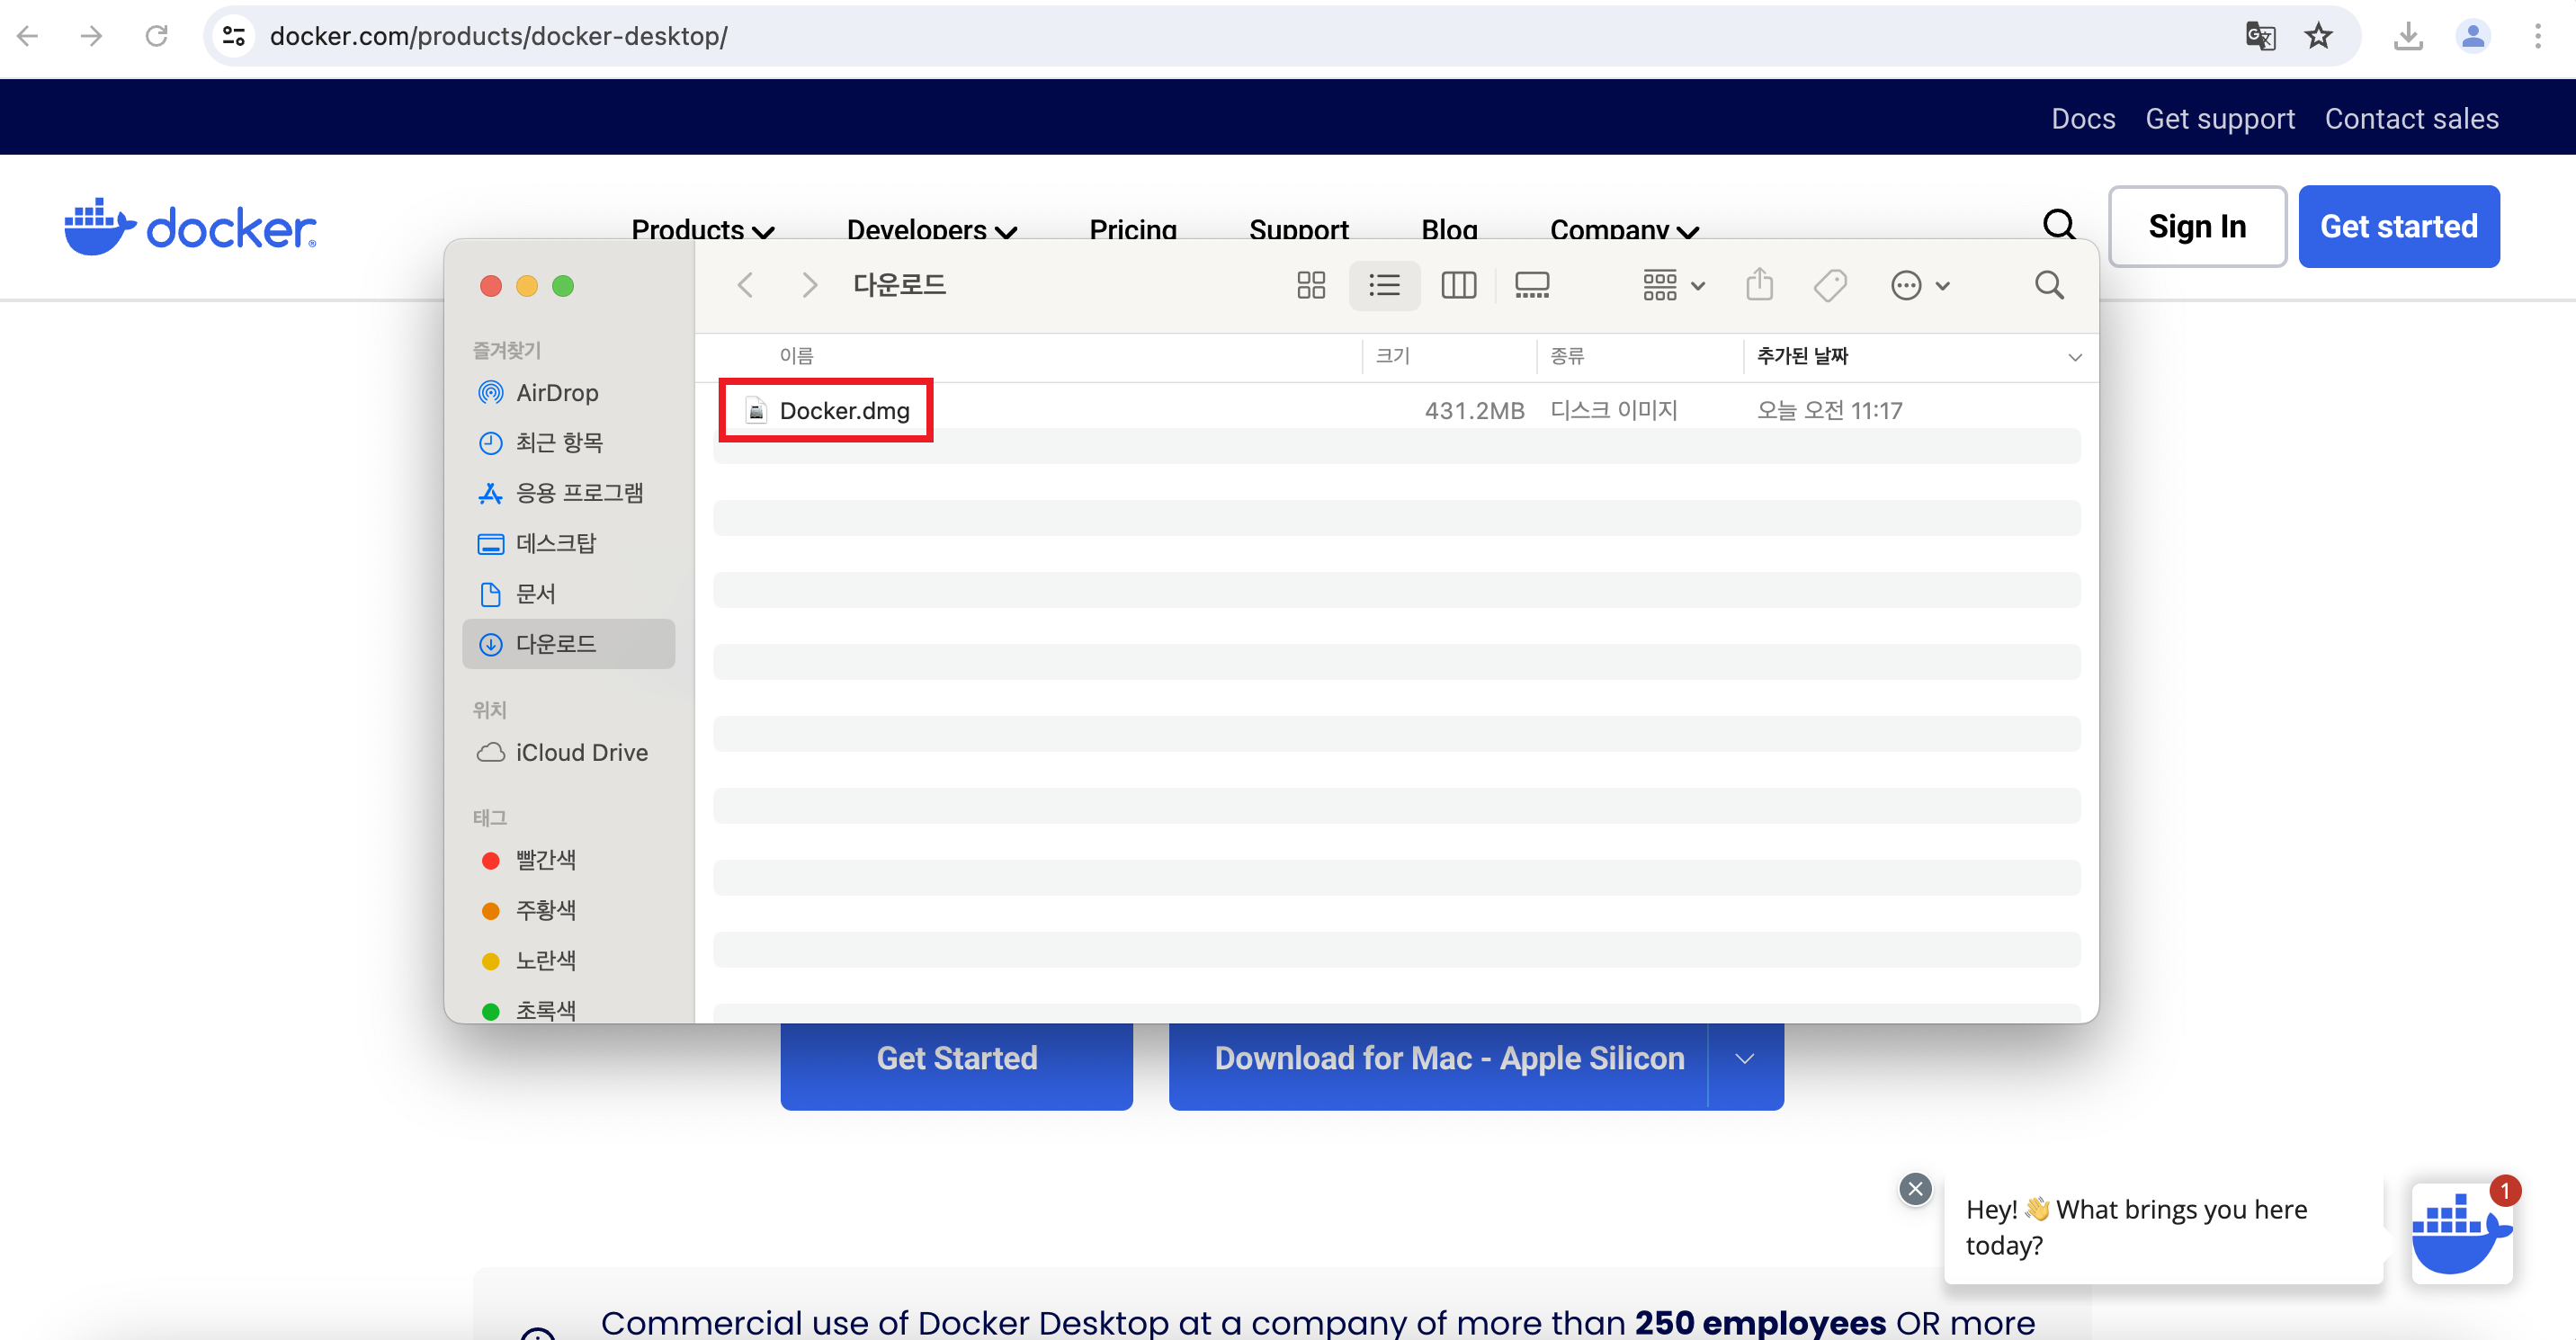This screenshot has width=2576, height=1340.
Task: Select list view toggle in Finder
Action: tap(1384, 286)
